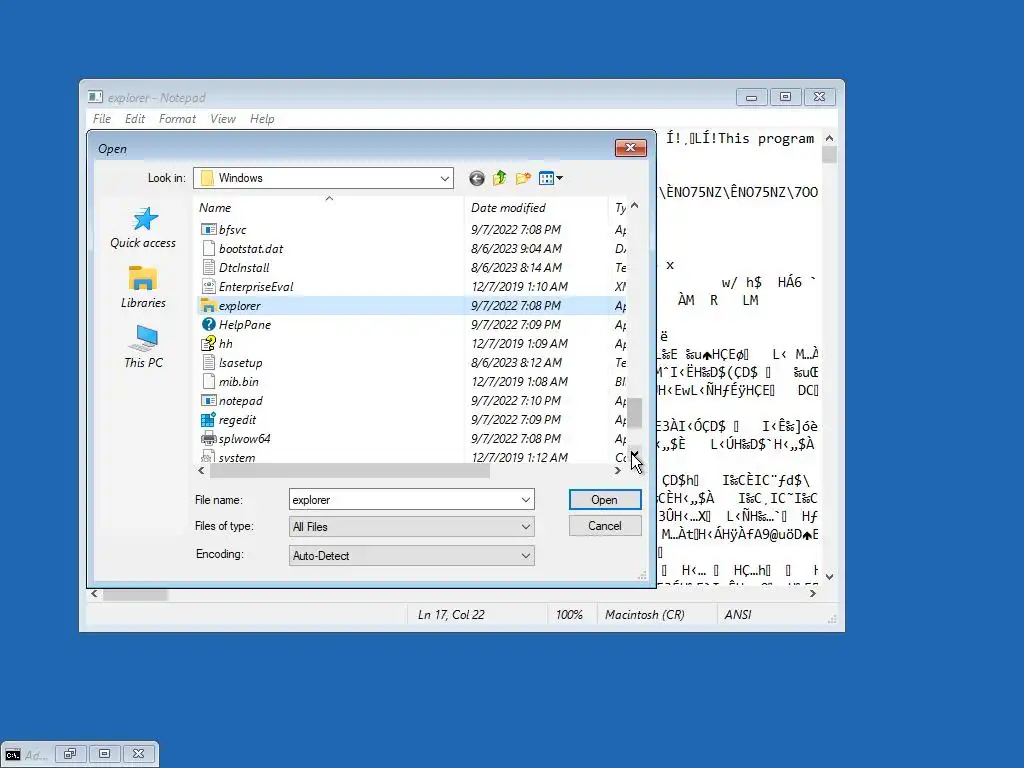Click file list scroll up arrow
1024x768 pixels.
pyautogui.click(x=634, y=206)
